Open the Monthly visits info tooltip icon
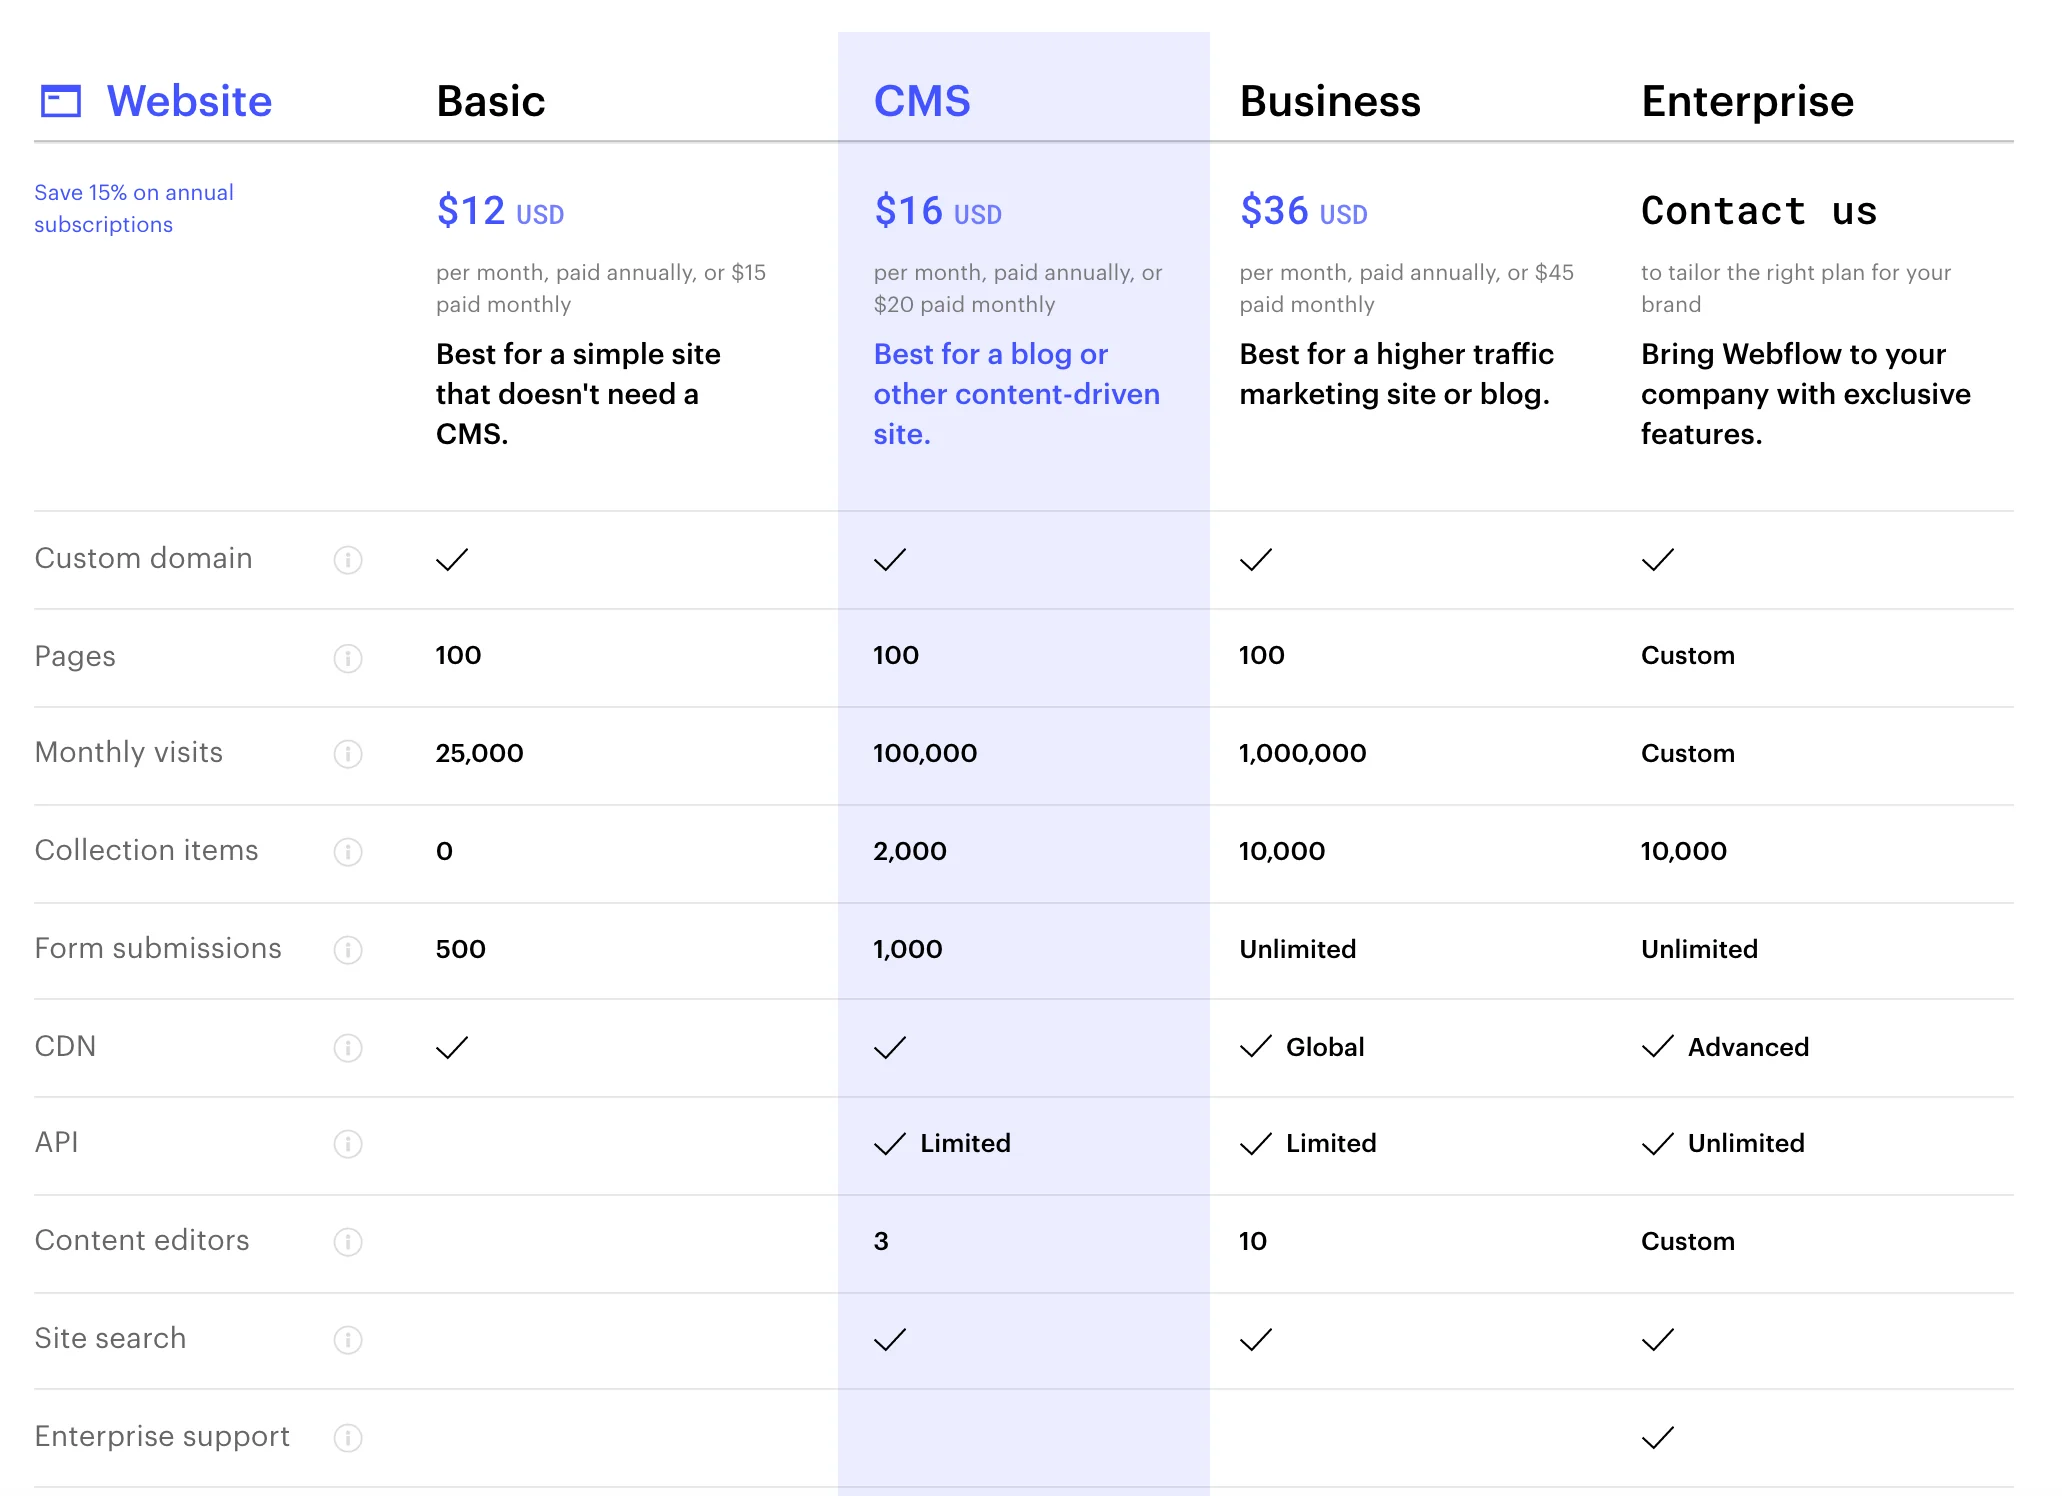Viewport: 2062px width, 1496px height. pyautogui.click(x=347, y=754)
